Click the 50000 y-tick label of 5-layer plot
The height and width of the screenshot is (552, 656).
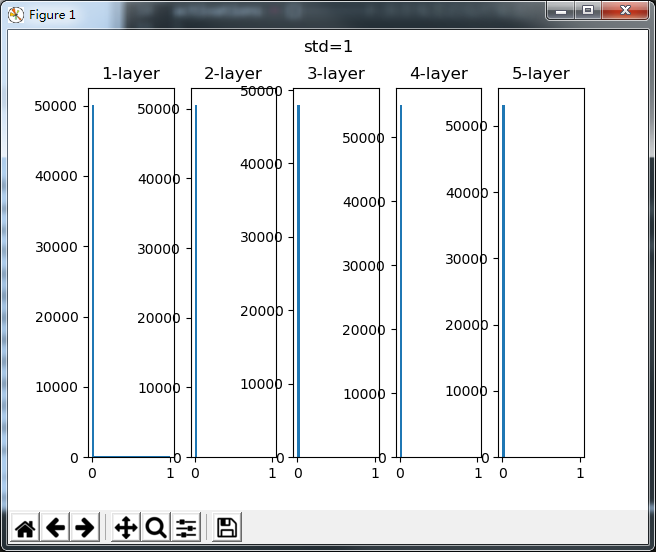466,126
